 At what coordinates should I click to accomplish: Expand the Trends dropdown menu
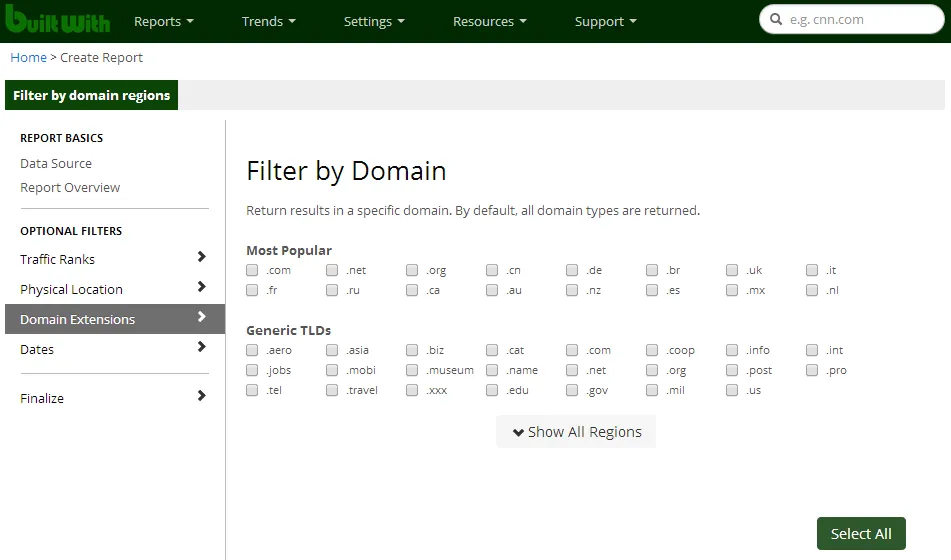click(269, 21)
